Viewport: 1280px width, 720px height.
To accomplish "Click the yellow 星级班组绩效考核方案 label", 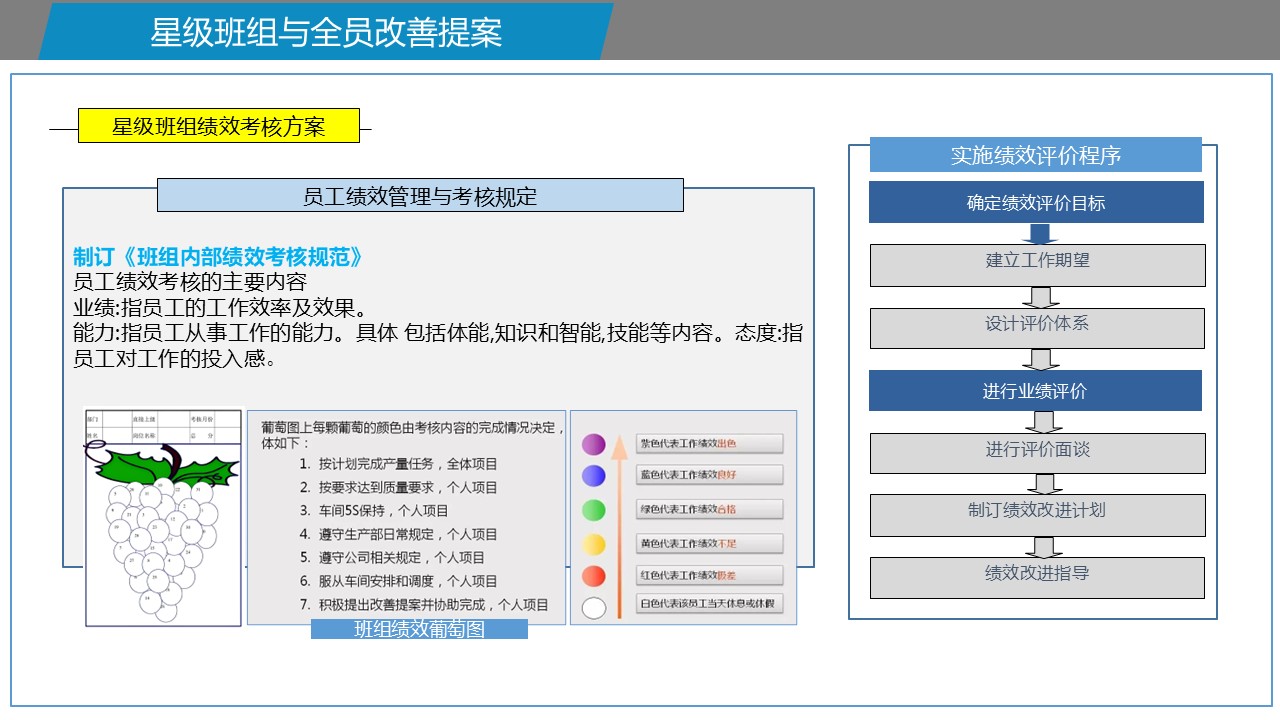I will pyautogui.click(x=218, y=127).
